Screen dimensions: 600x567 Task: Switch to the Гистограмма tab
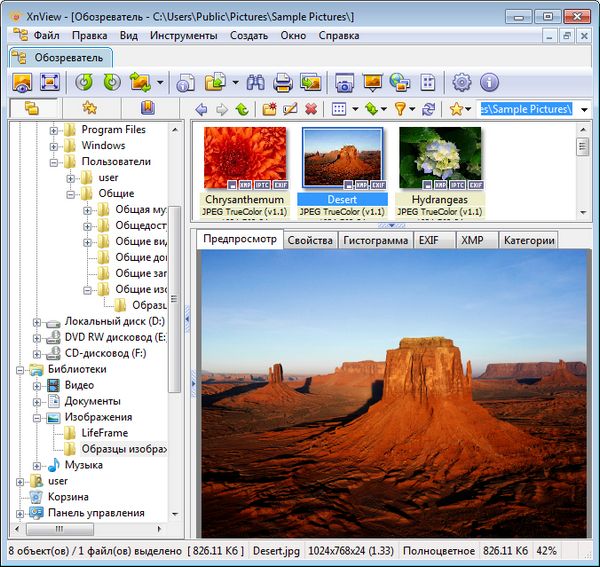[x=375, y=240]
